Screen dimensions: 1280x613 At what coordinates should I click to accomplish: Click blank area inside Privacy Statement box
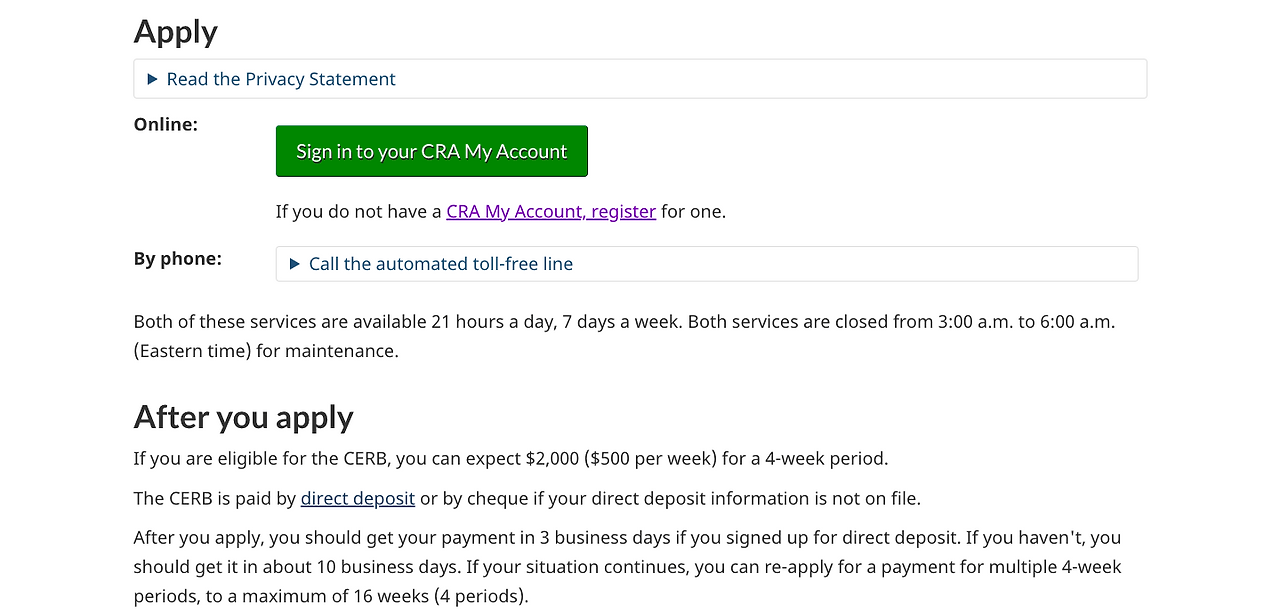point(770,79)
